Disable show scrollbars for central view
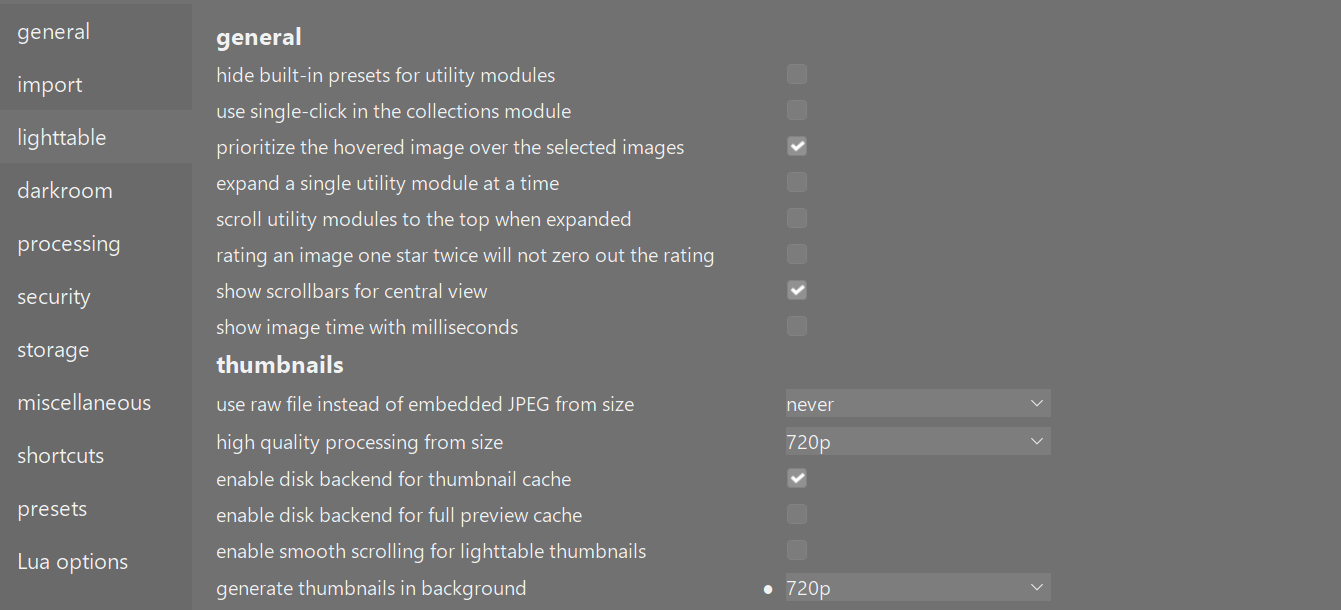Viewport: 1341px width, 610px height. click(x=797, y=291)
